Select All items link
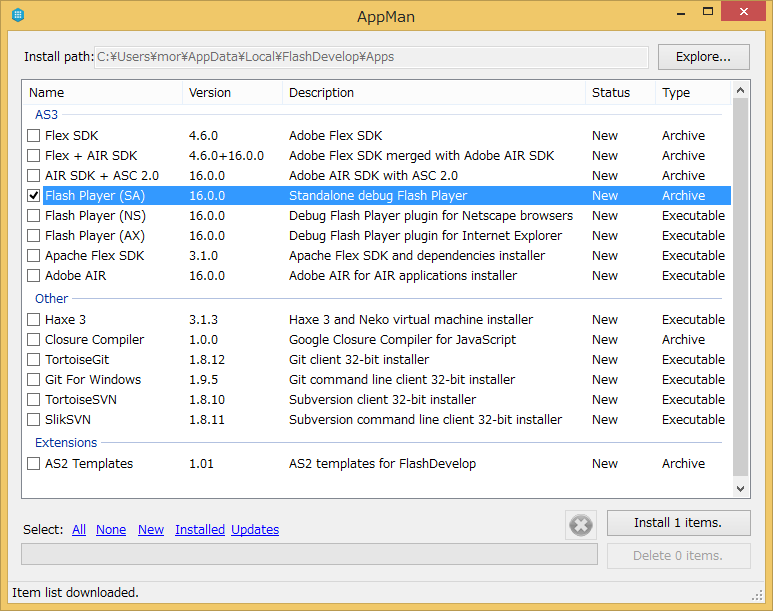This screenshot has width=773, height=611. coord(79,530)
